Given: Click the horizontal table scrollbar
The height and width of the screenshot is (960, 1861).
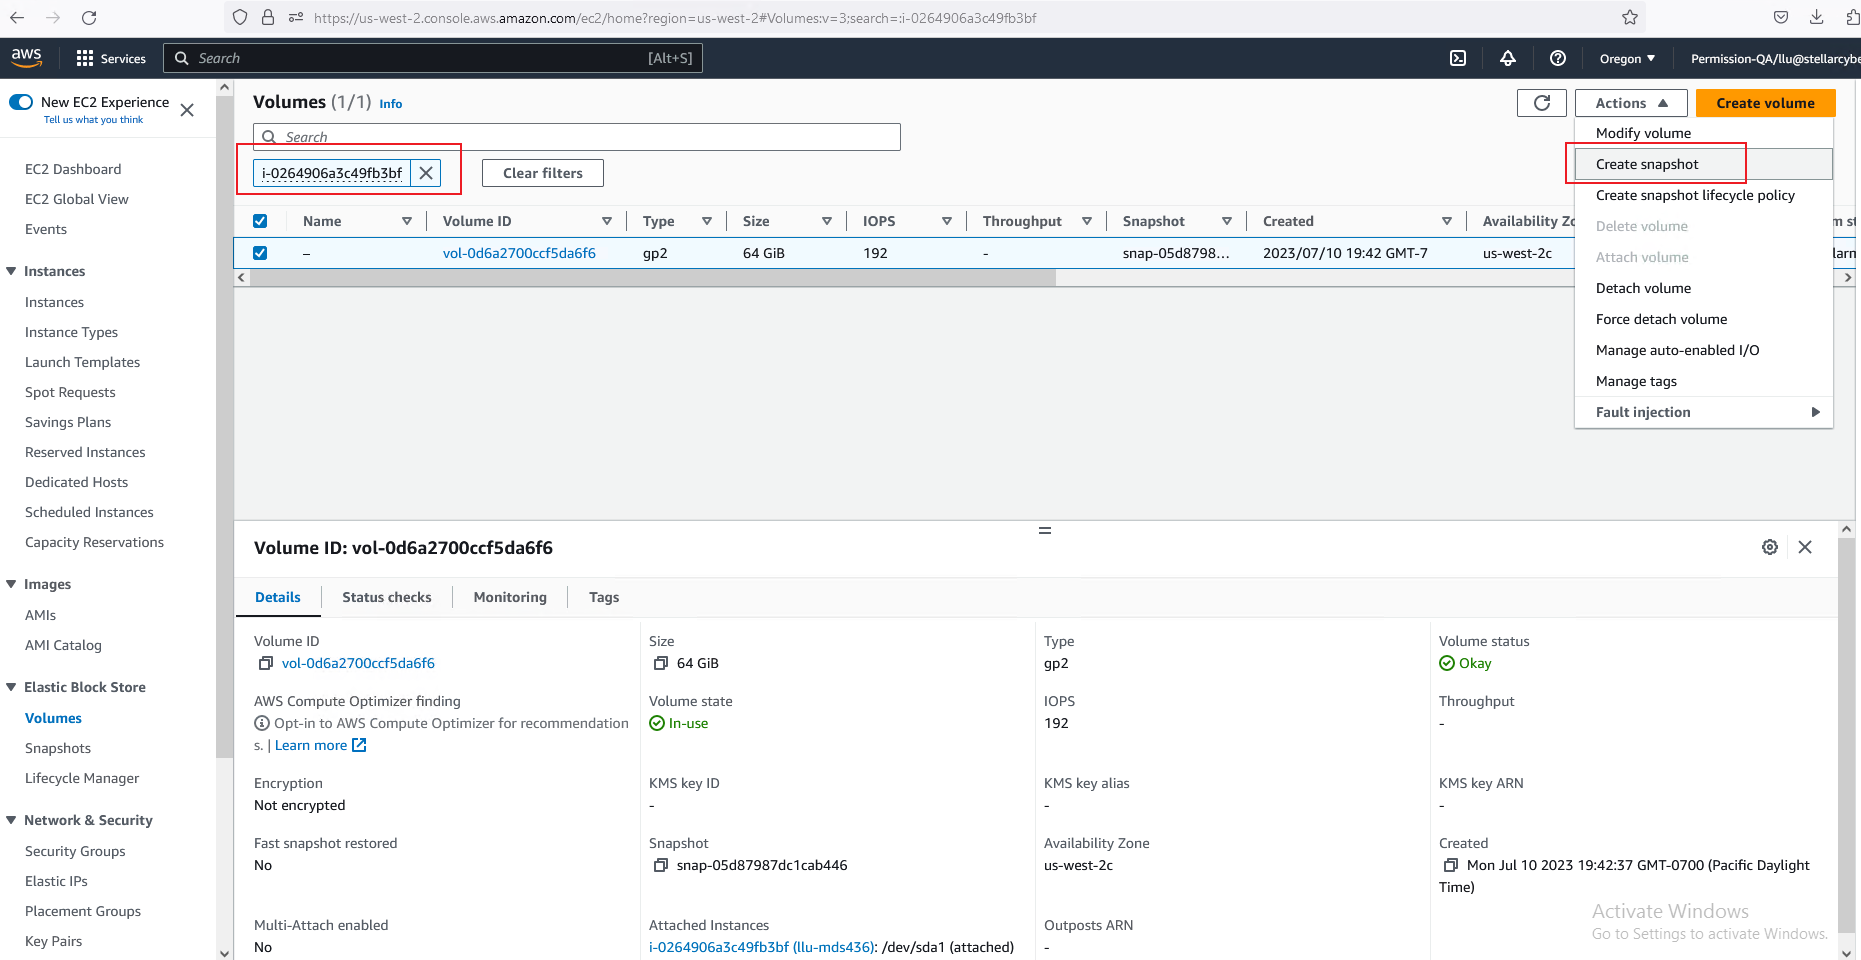Looking at the screenshot, I should coord(652,278).
